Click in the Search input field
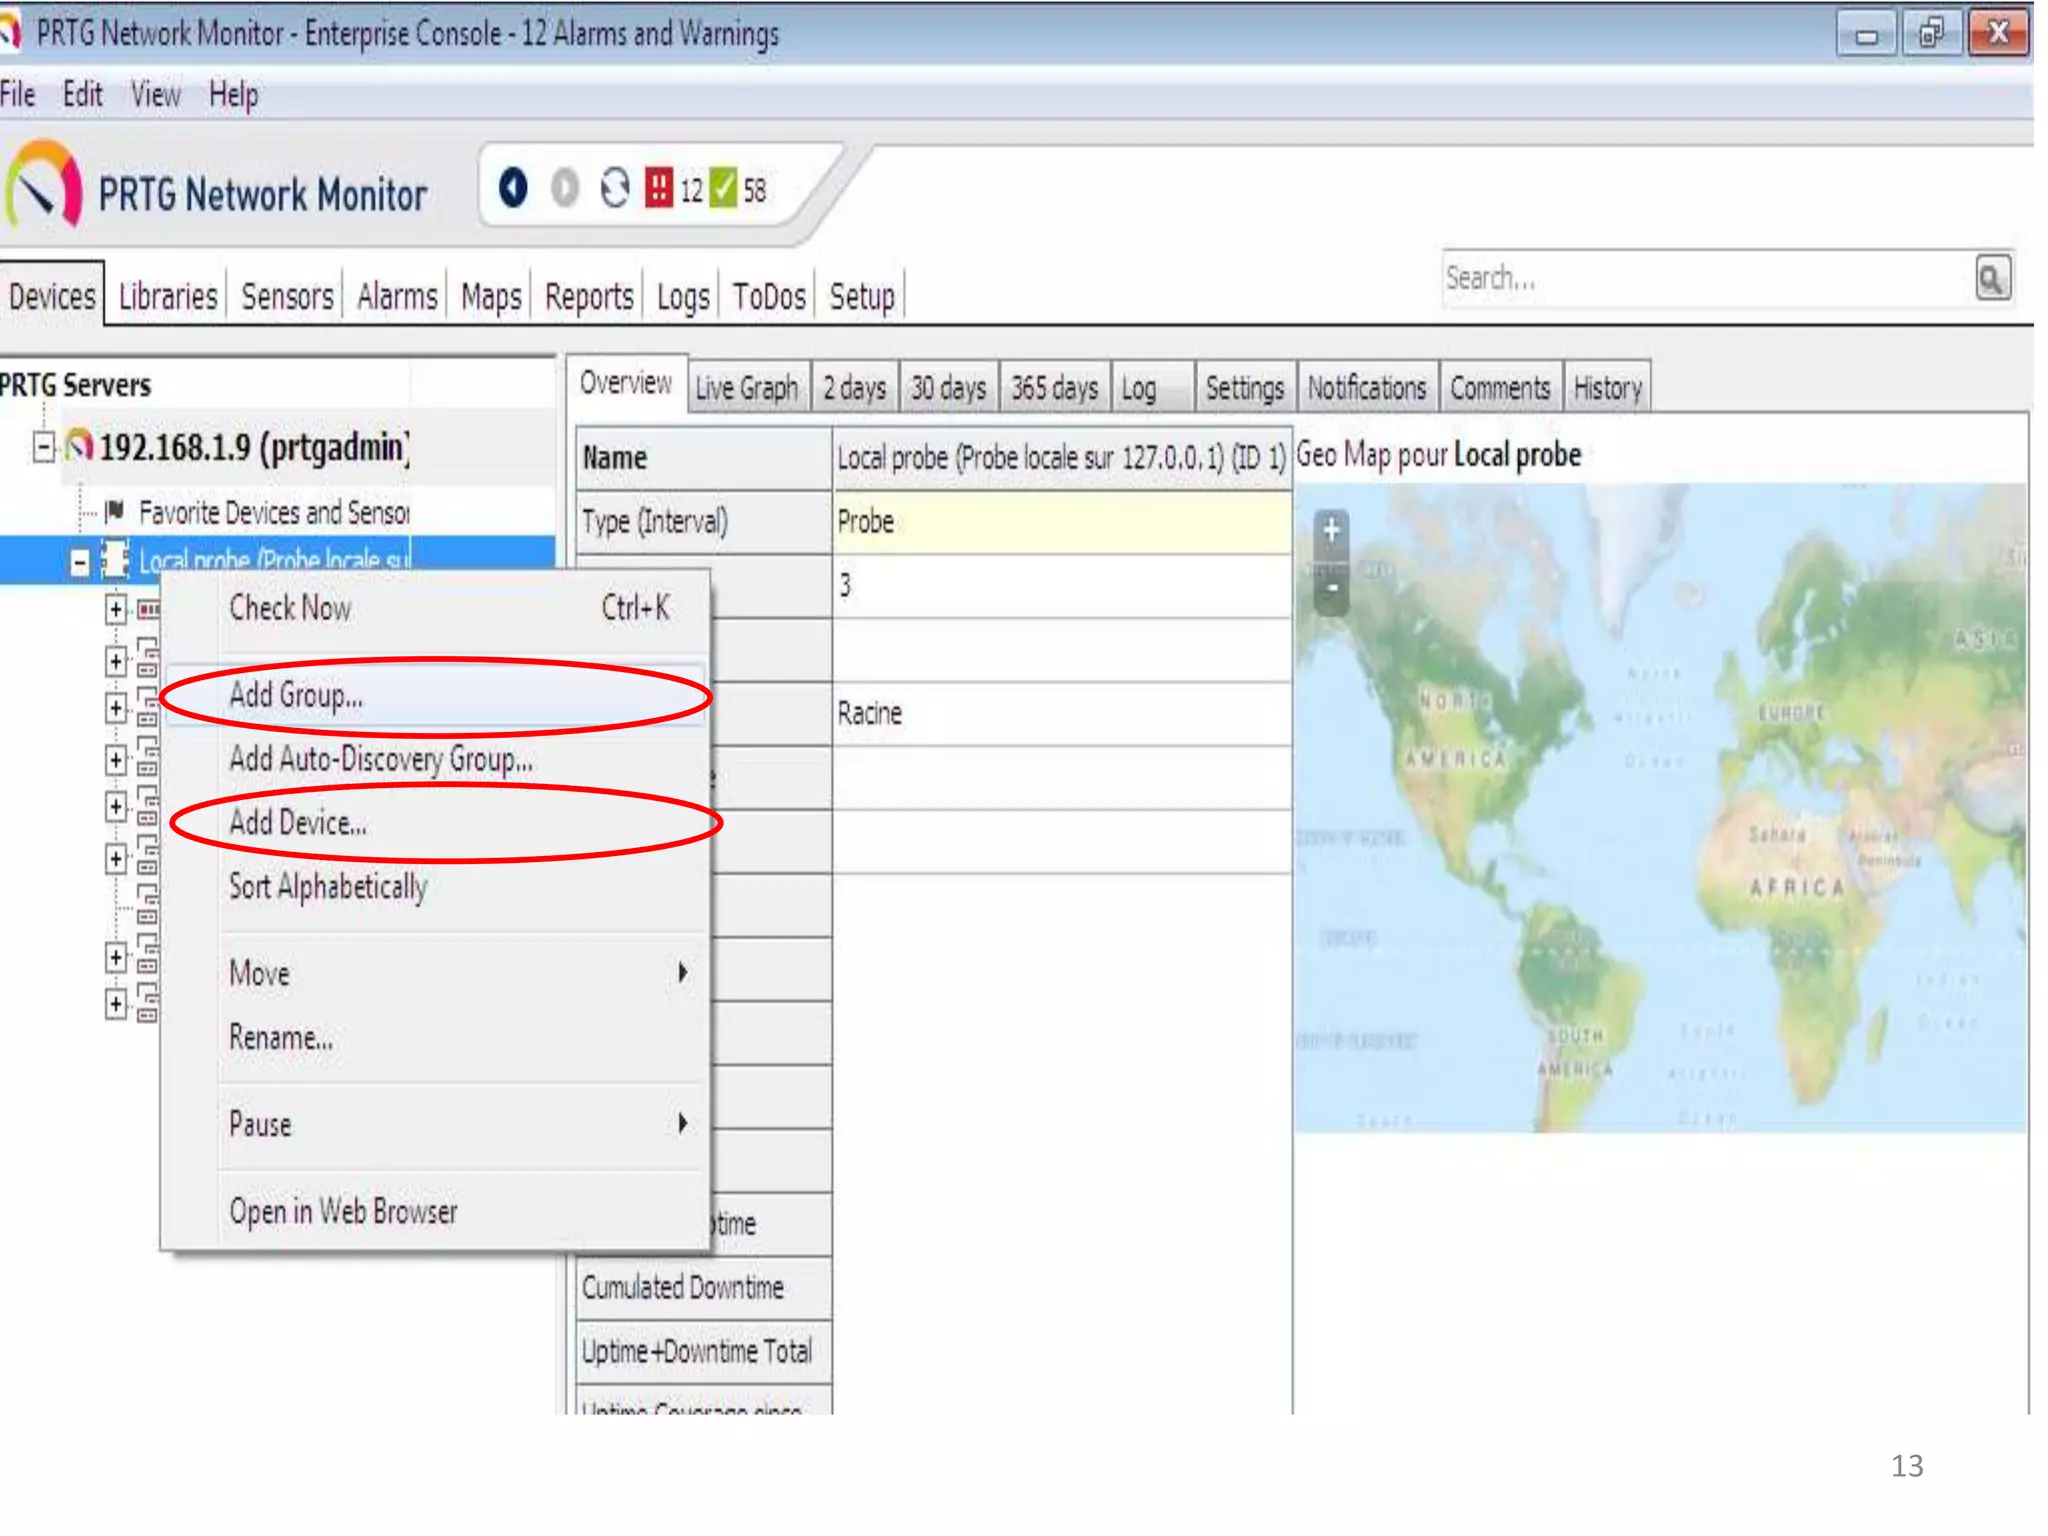 coord(1700,278)
